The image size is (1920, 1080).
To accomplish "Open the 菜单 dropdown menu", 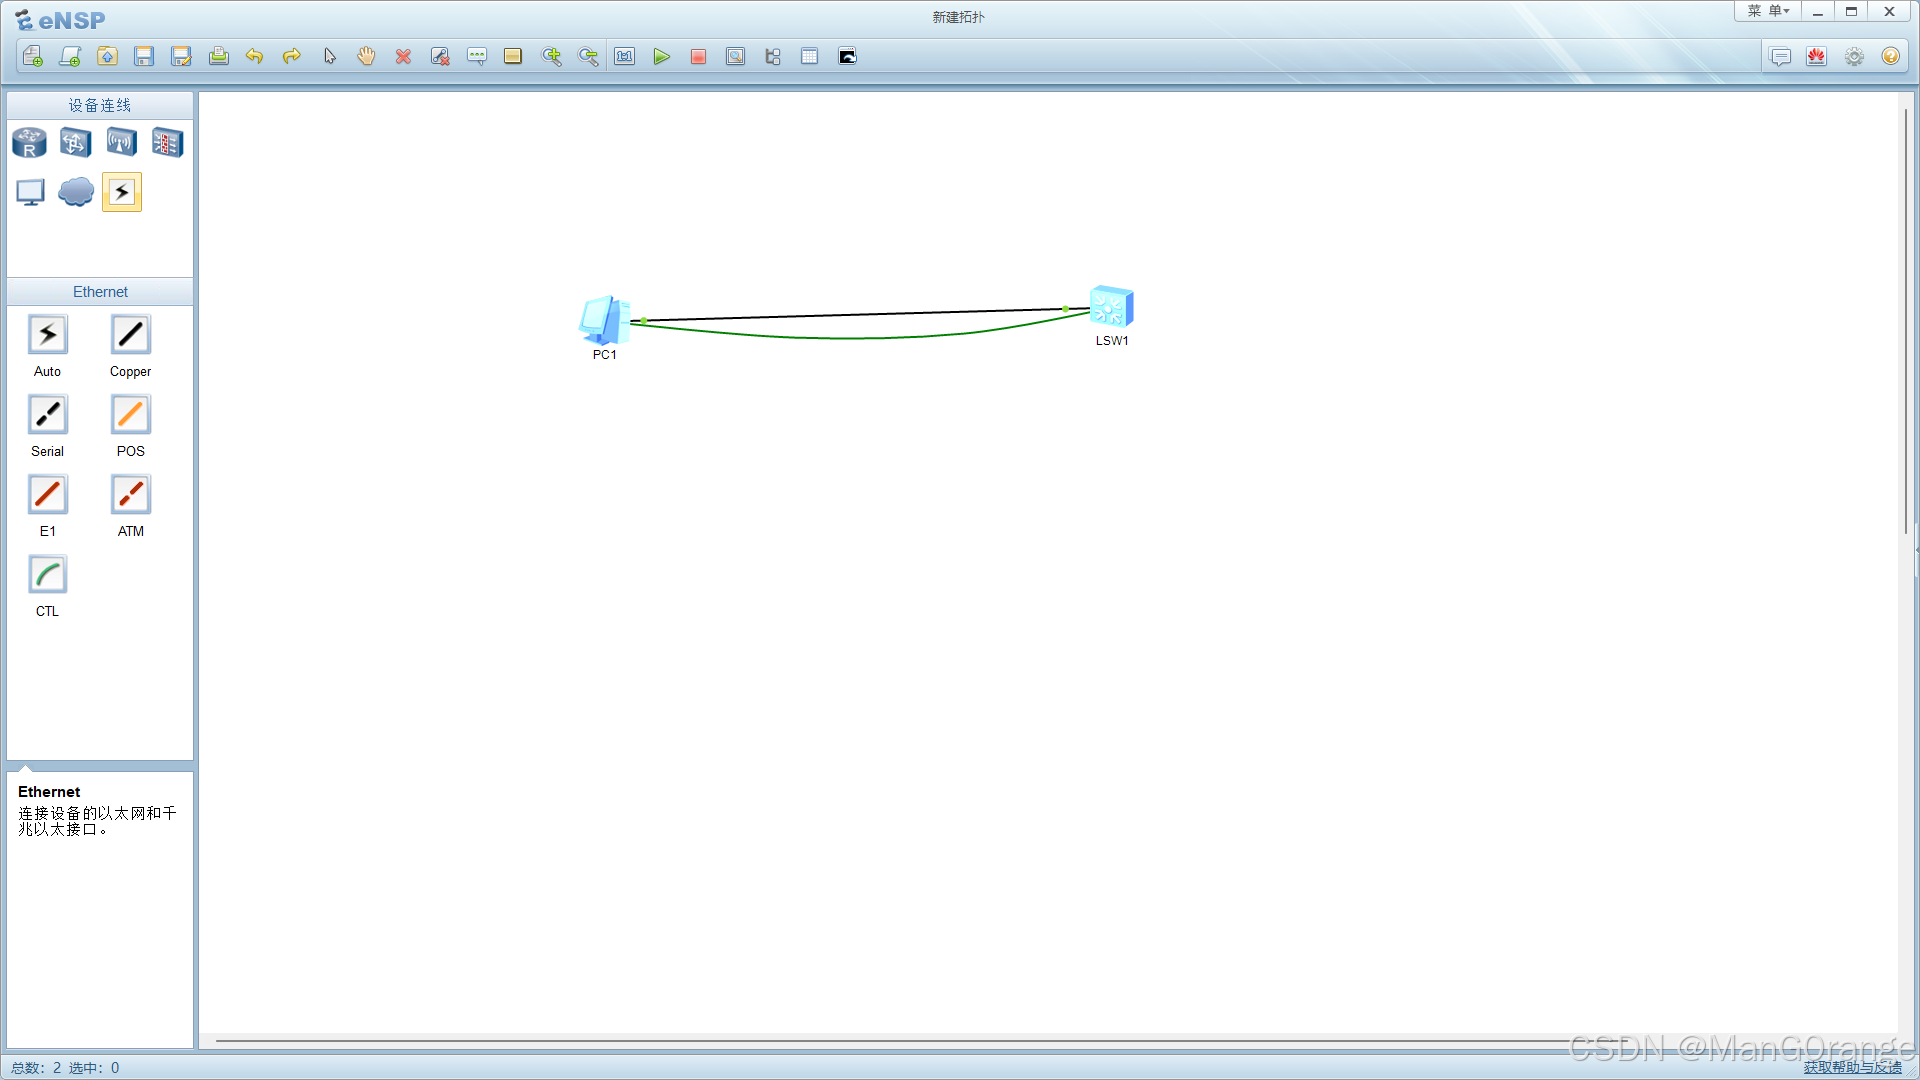I will [x=1767, y=11].
